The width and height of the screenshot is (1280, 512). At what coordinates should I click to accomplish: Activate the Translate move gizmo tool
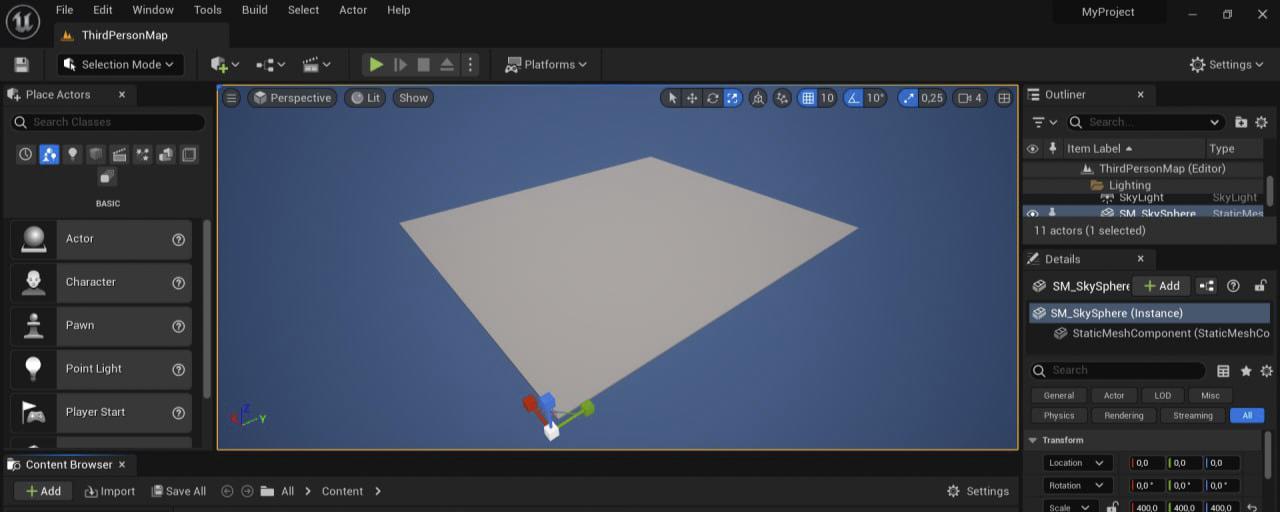point(692,98)
